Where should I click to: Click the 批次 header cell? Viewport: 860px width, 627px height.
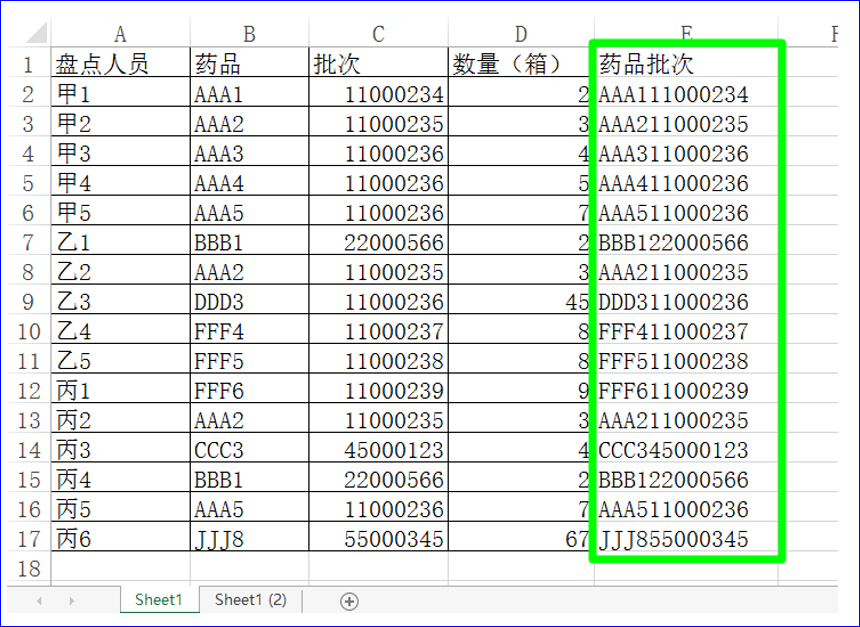pos(378,64)
